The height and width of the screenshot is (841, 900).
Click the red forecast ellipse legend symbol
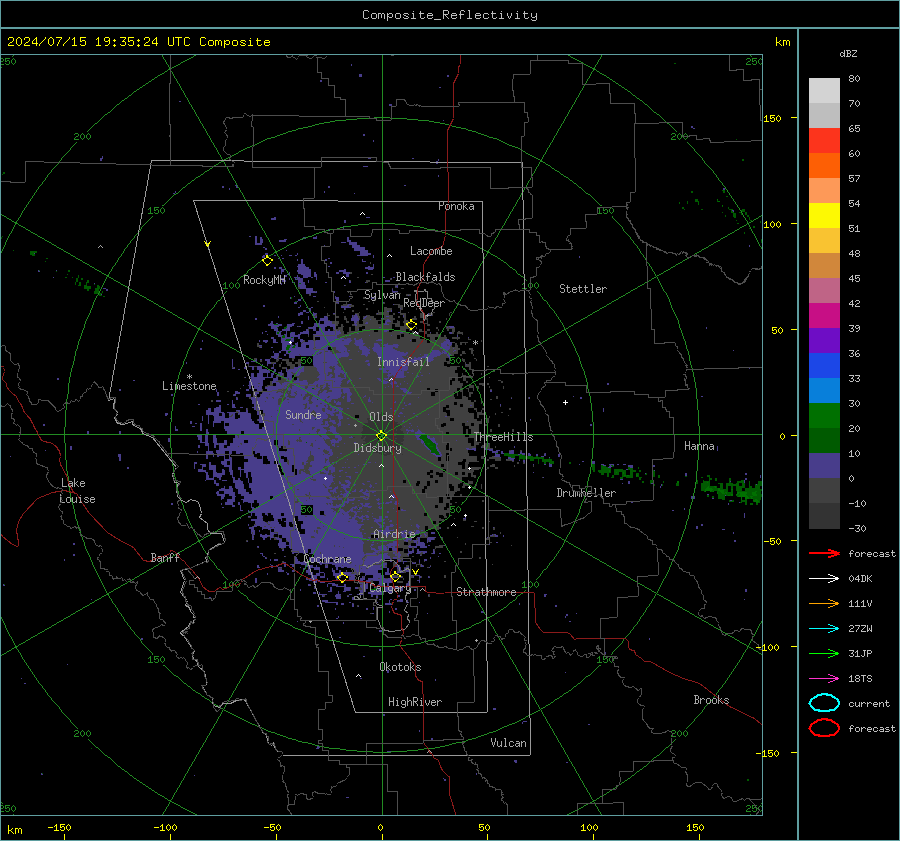point(824,728)
